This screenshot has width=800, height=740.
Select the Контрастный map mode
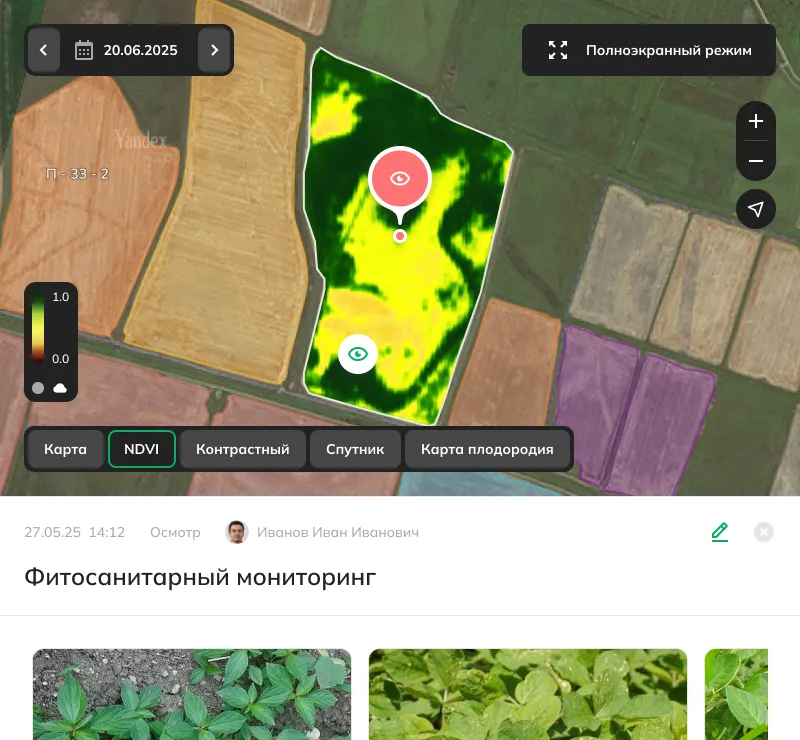pos(242,449)
